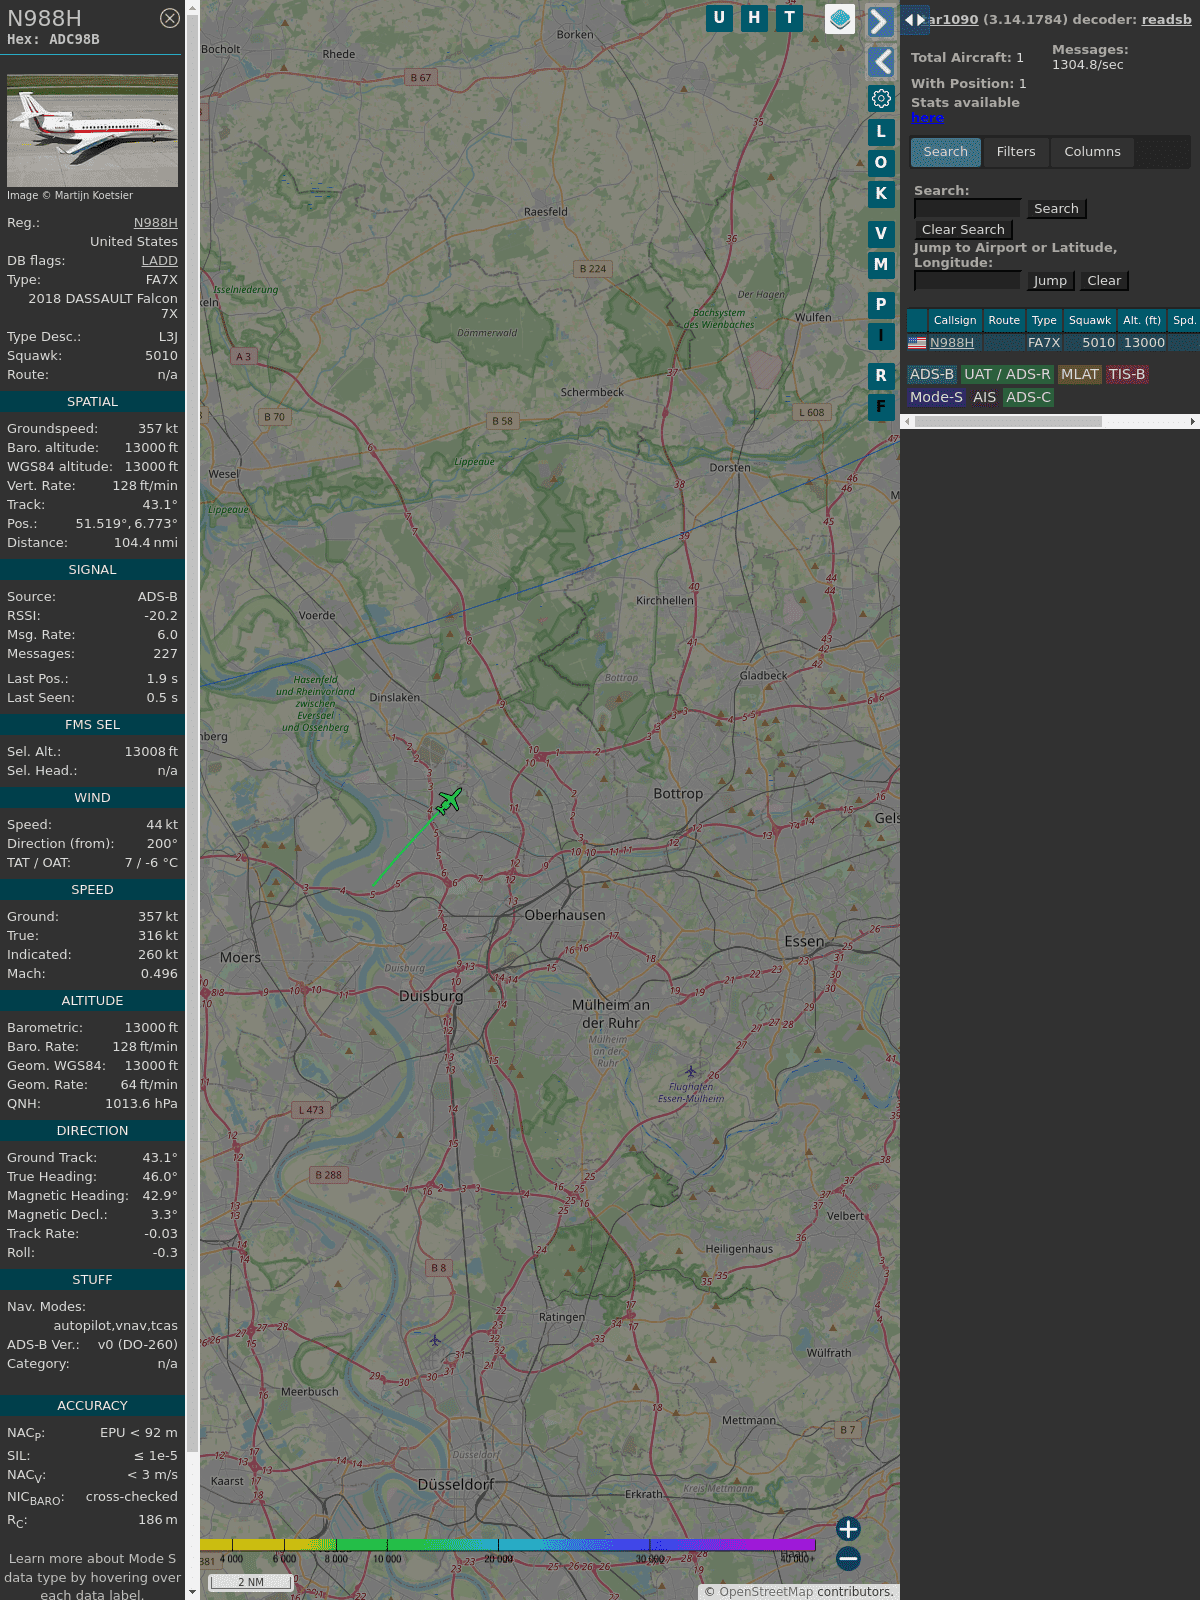1200x1600 pixels.
Task: Switch to the Filters tab
Action: pyautogui.click(x=1015, y=152)
